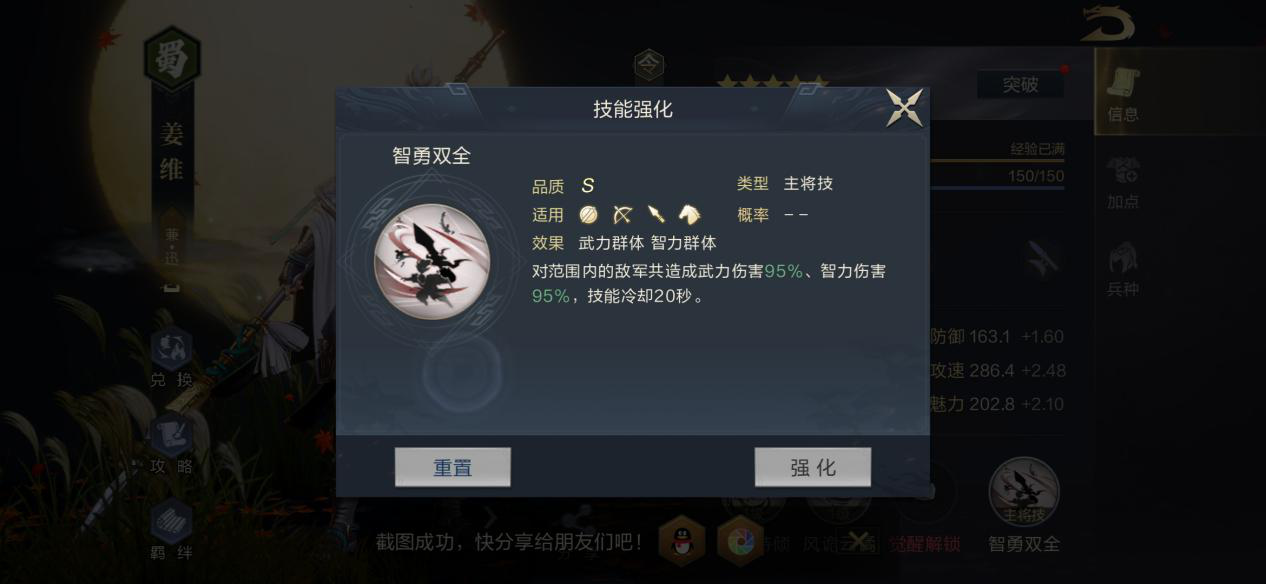The height and width of the screenshot is (584, 1266).
Task: Tap the 令 token icon at the top
Action: [649, 67]
